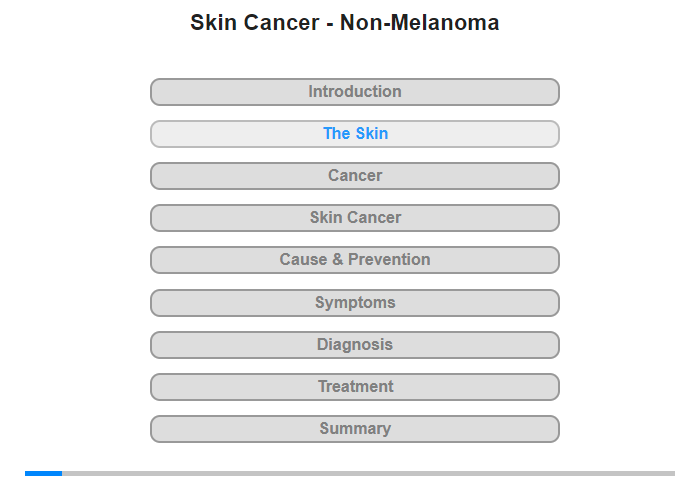Viewport: 700px width, 480px height.
Task: Click the far right end of the progress bar
Action: [x=672, y=473]
